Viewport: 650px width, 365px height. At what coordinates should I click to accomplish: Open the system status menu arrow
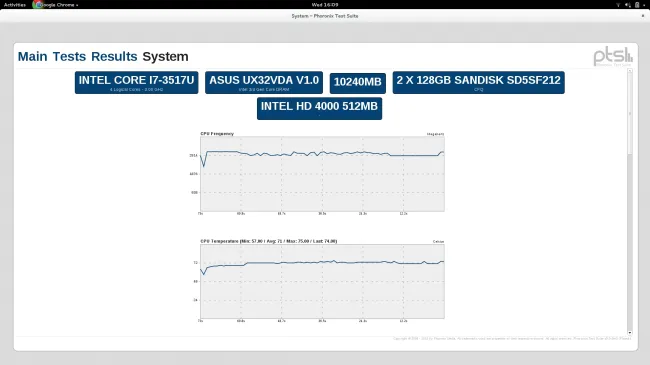point(644,5)
